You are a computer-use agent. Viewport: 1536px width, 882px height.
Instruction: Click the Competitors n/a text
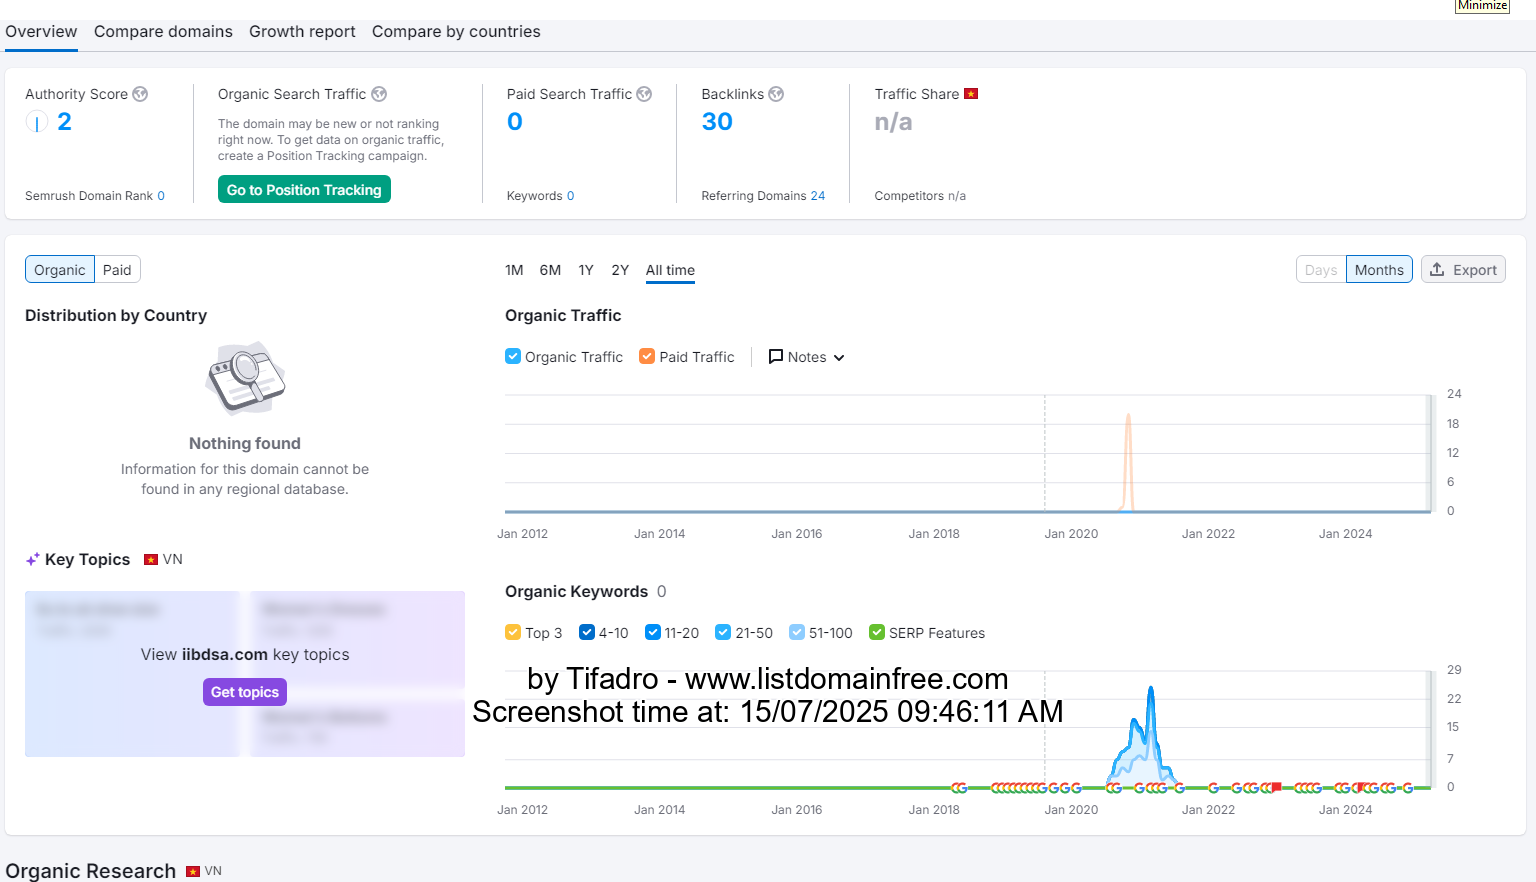tap(920, 196)
